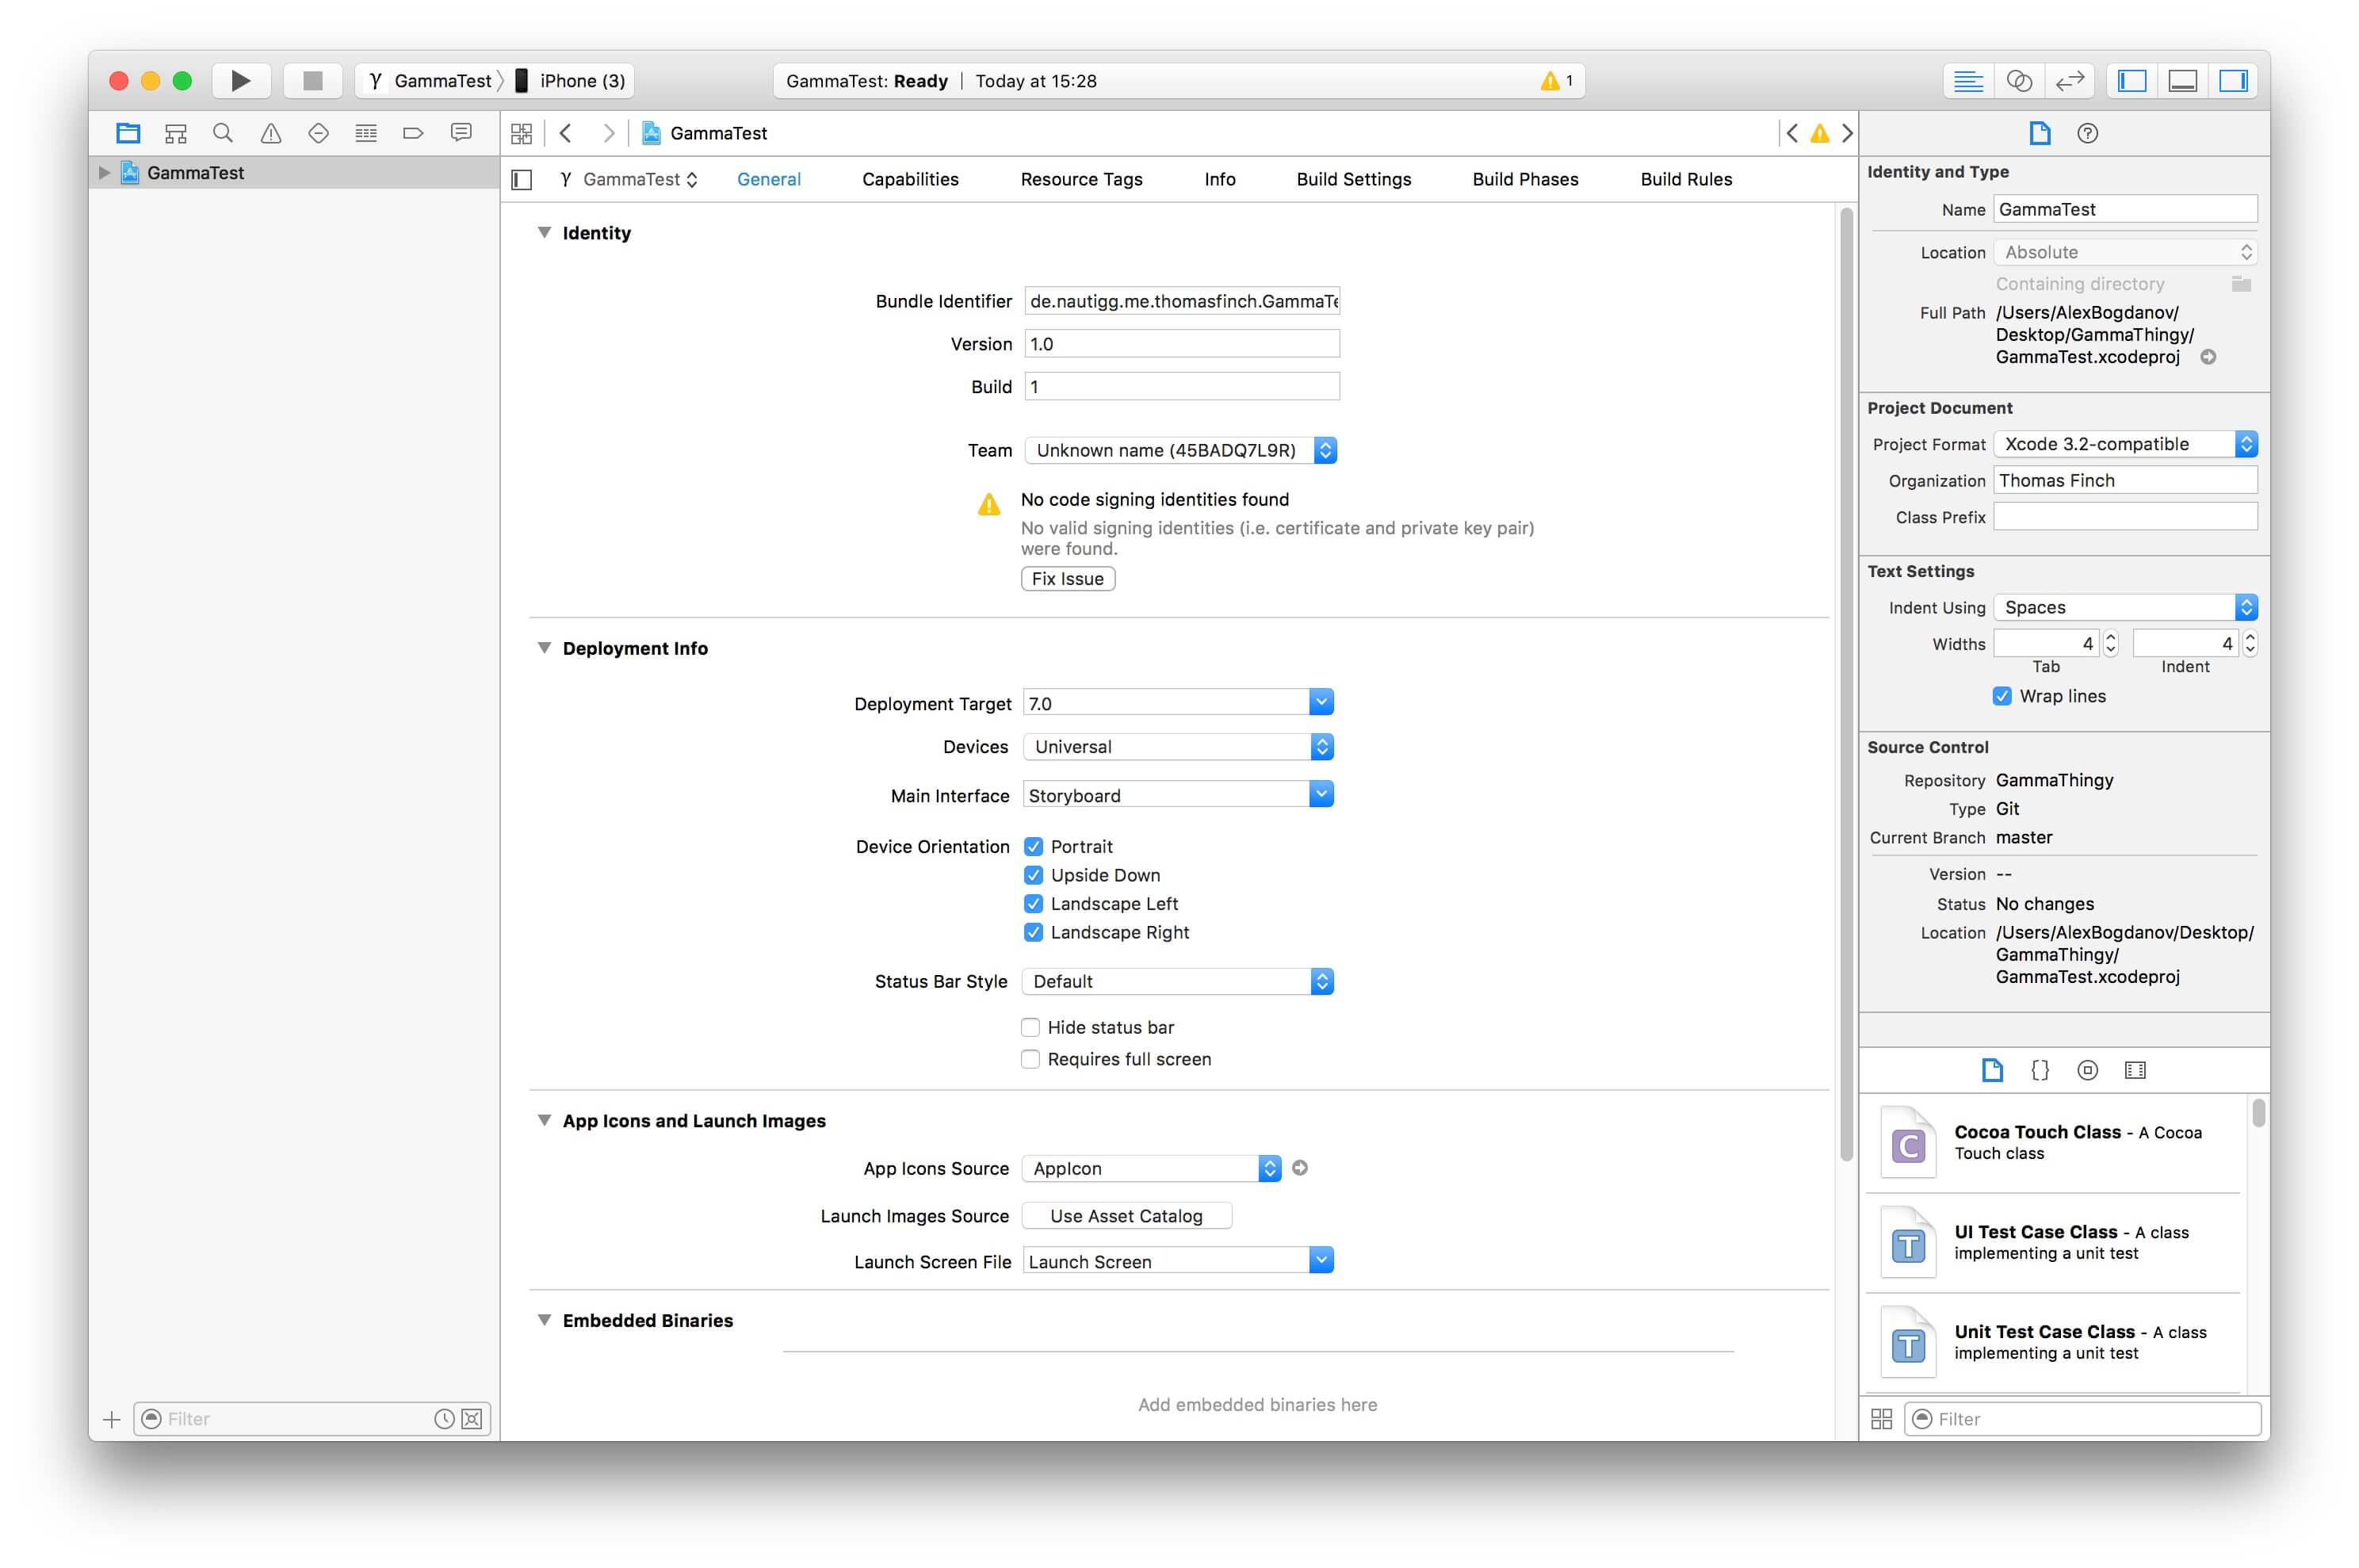Toggle the Wrap lines checkbox

click(2001, 696)
